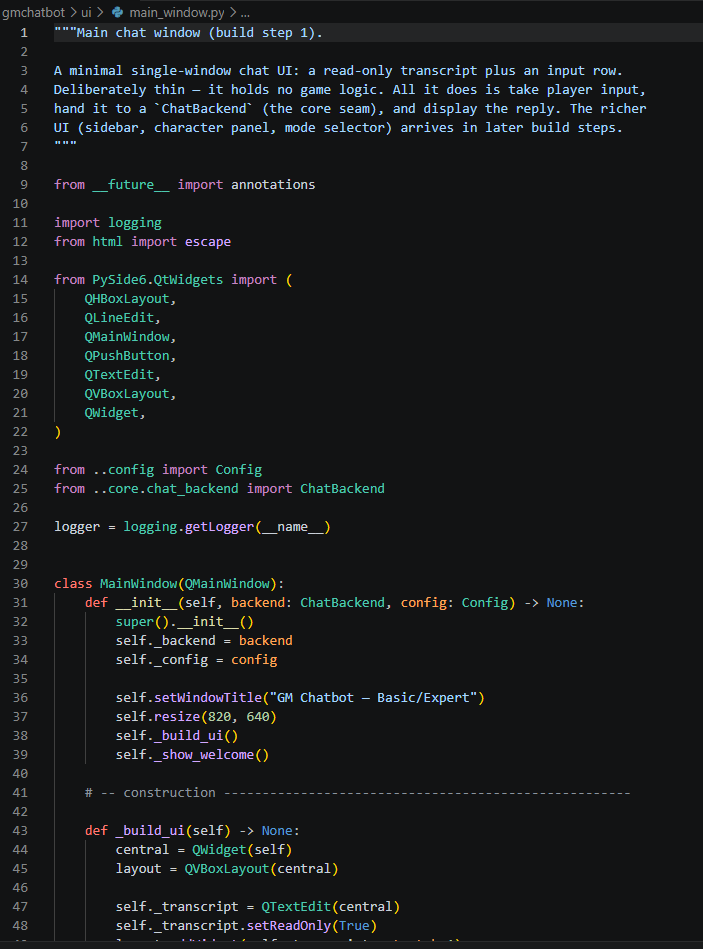Screen dimensions: 703x949
Task: Click line number 43 in gutter
Action: click(20, 830)
